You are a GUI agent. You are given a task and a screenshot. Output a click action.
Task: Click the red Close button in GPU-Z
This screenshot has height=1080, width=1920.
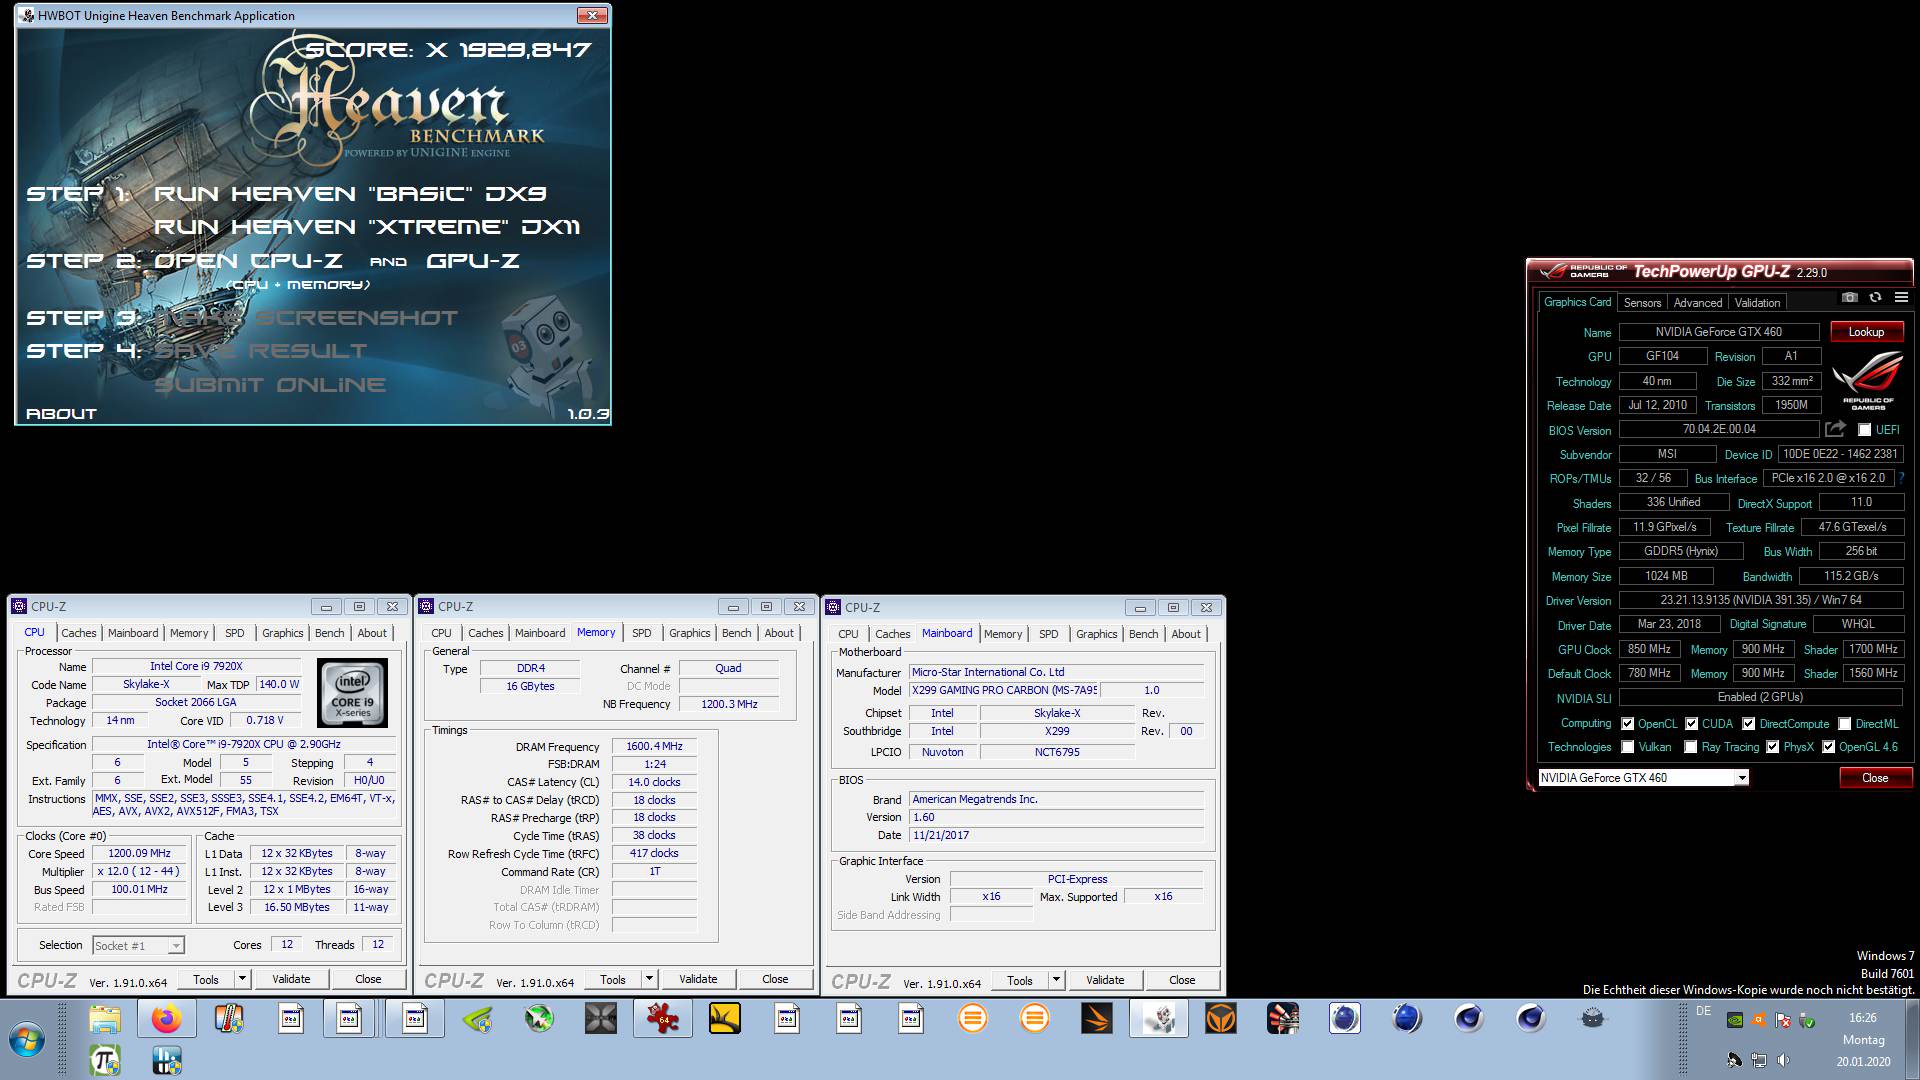(x=1875, y=778)
